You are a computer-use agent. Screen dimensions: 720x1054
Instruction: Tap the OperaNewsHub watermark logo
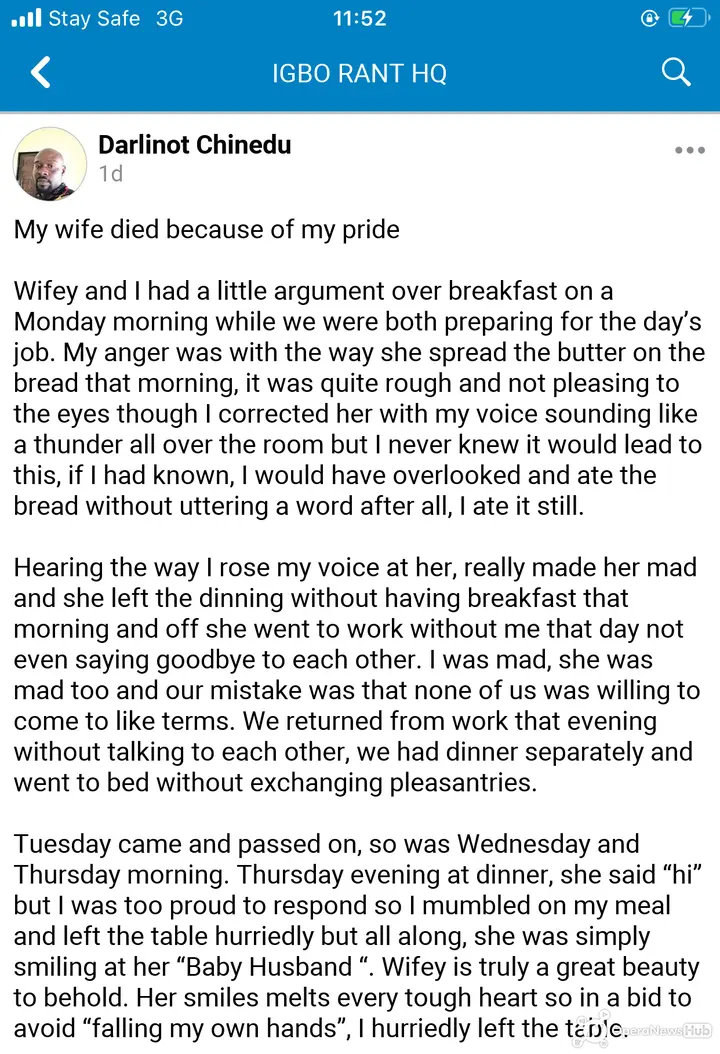[x=663, y=1030]
